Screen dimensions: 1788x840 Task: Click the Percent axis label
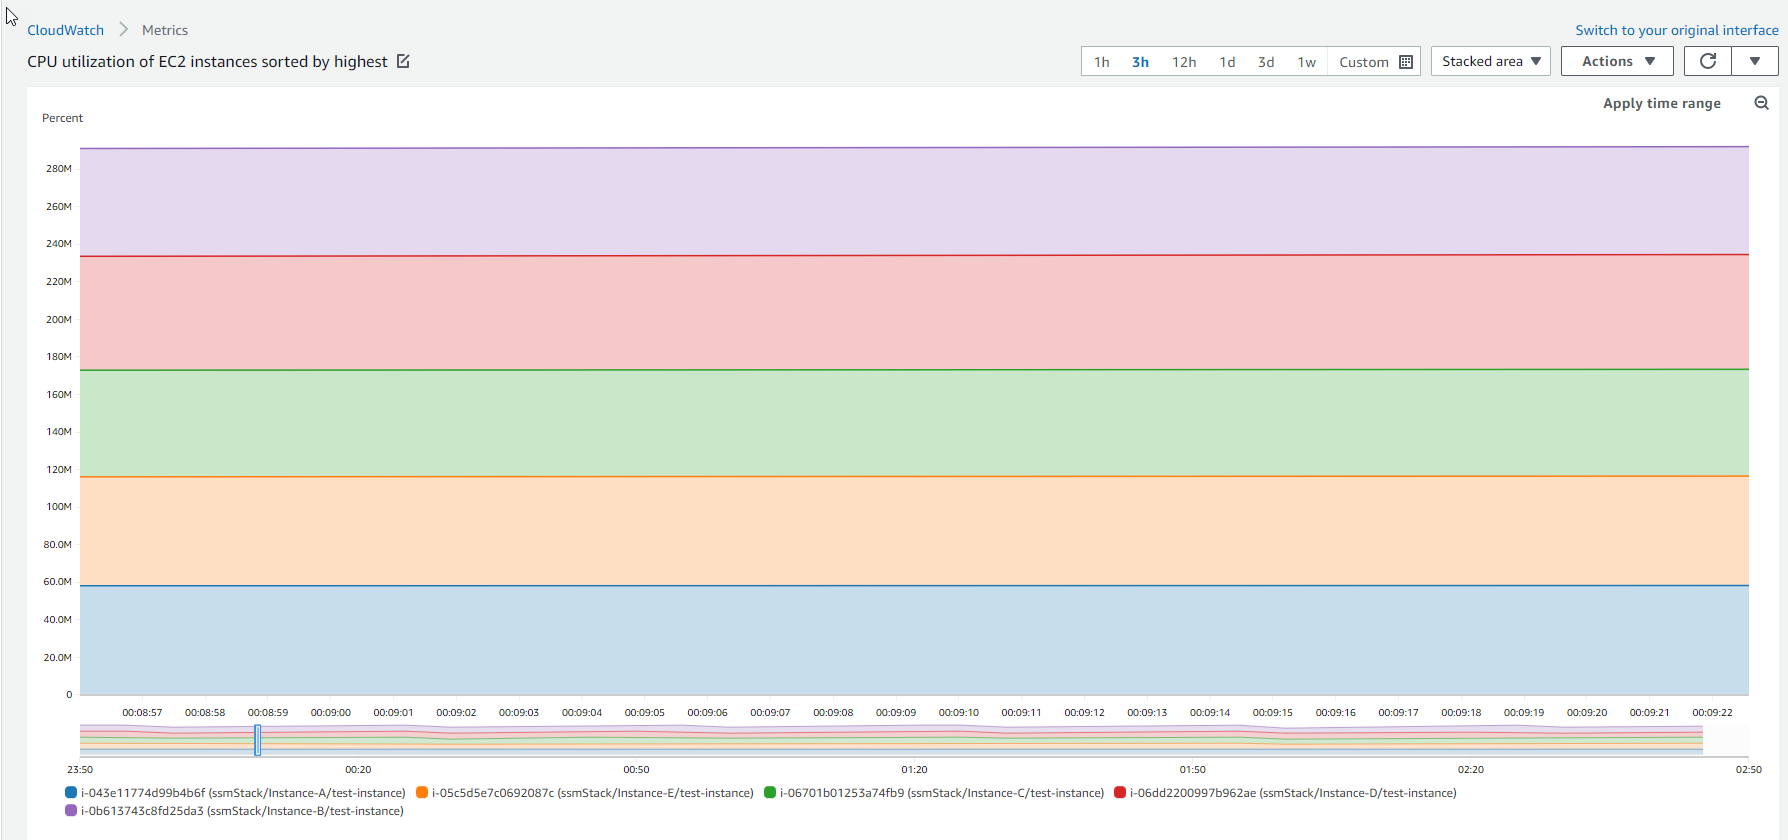click(x=62, y=118)
